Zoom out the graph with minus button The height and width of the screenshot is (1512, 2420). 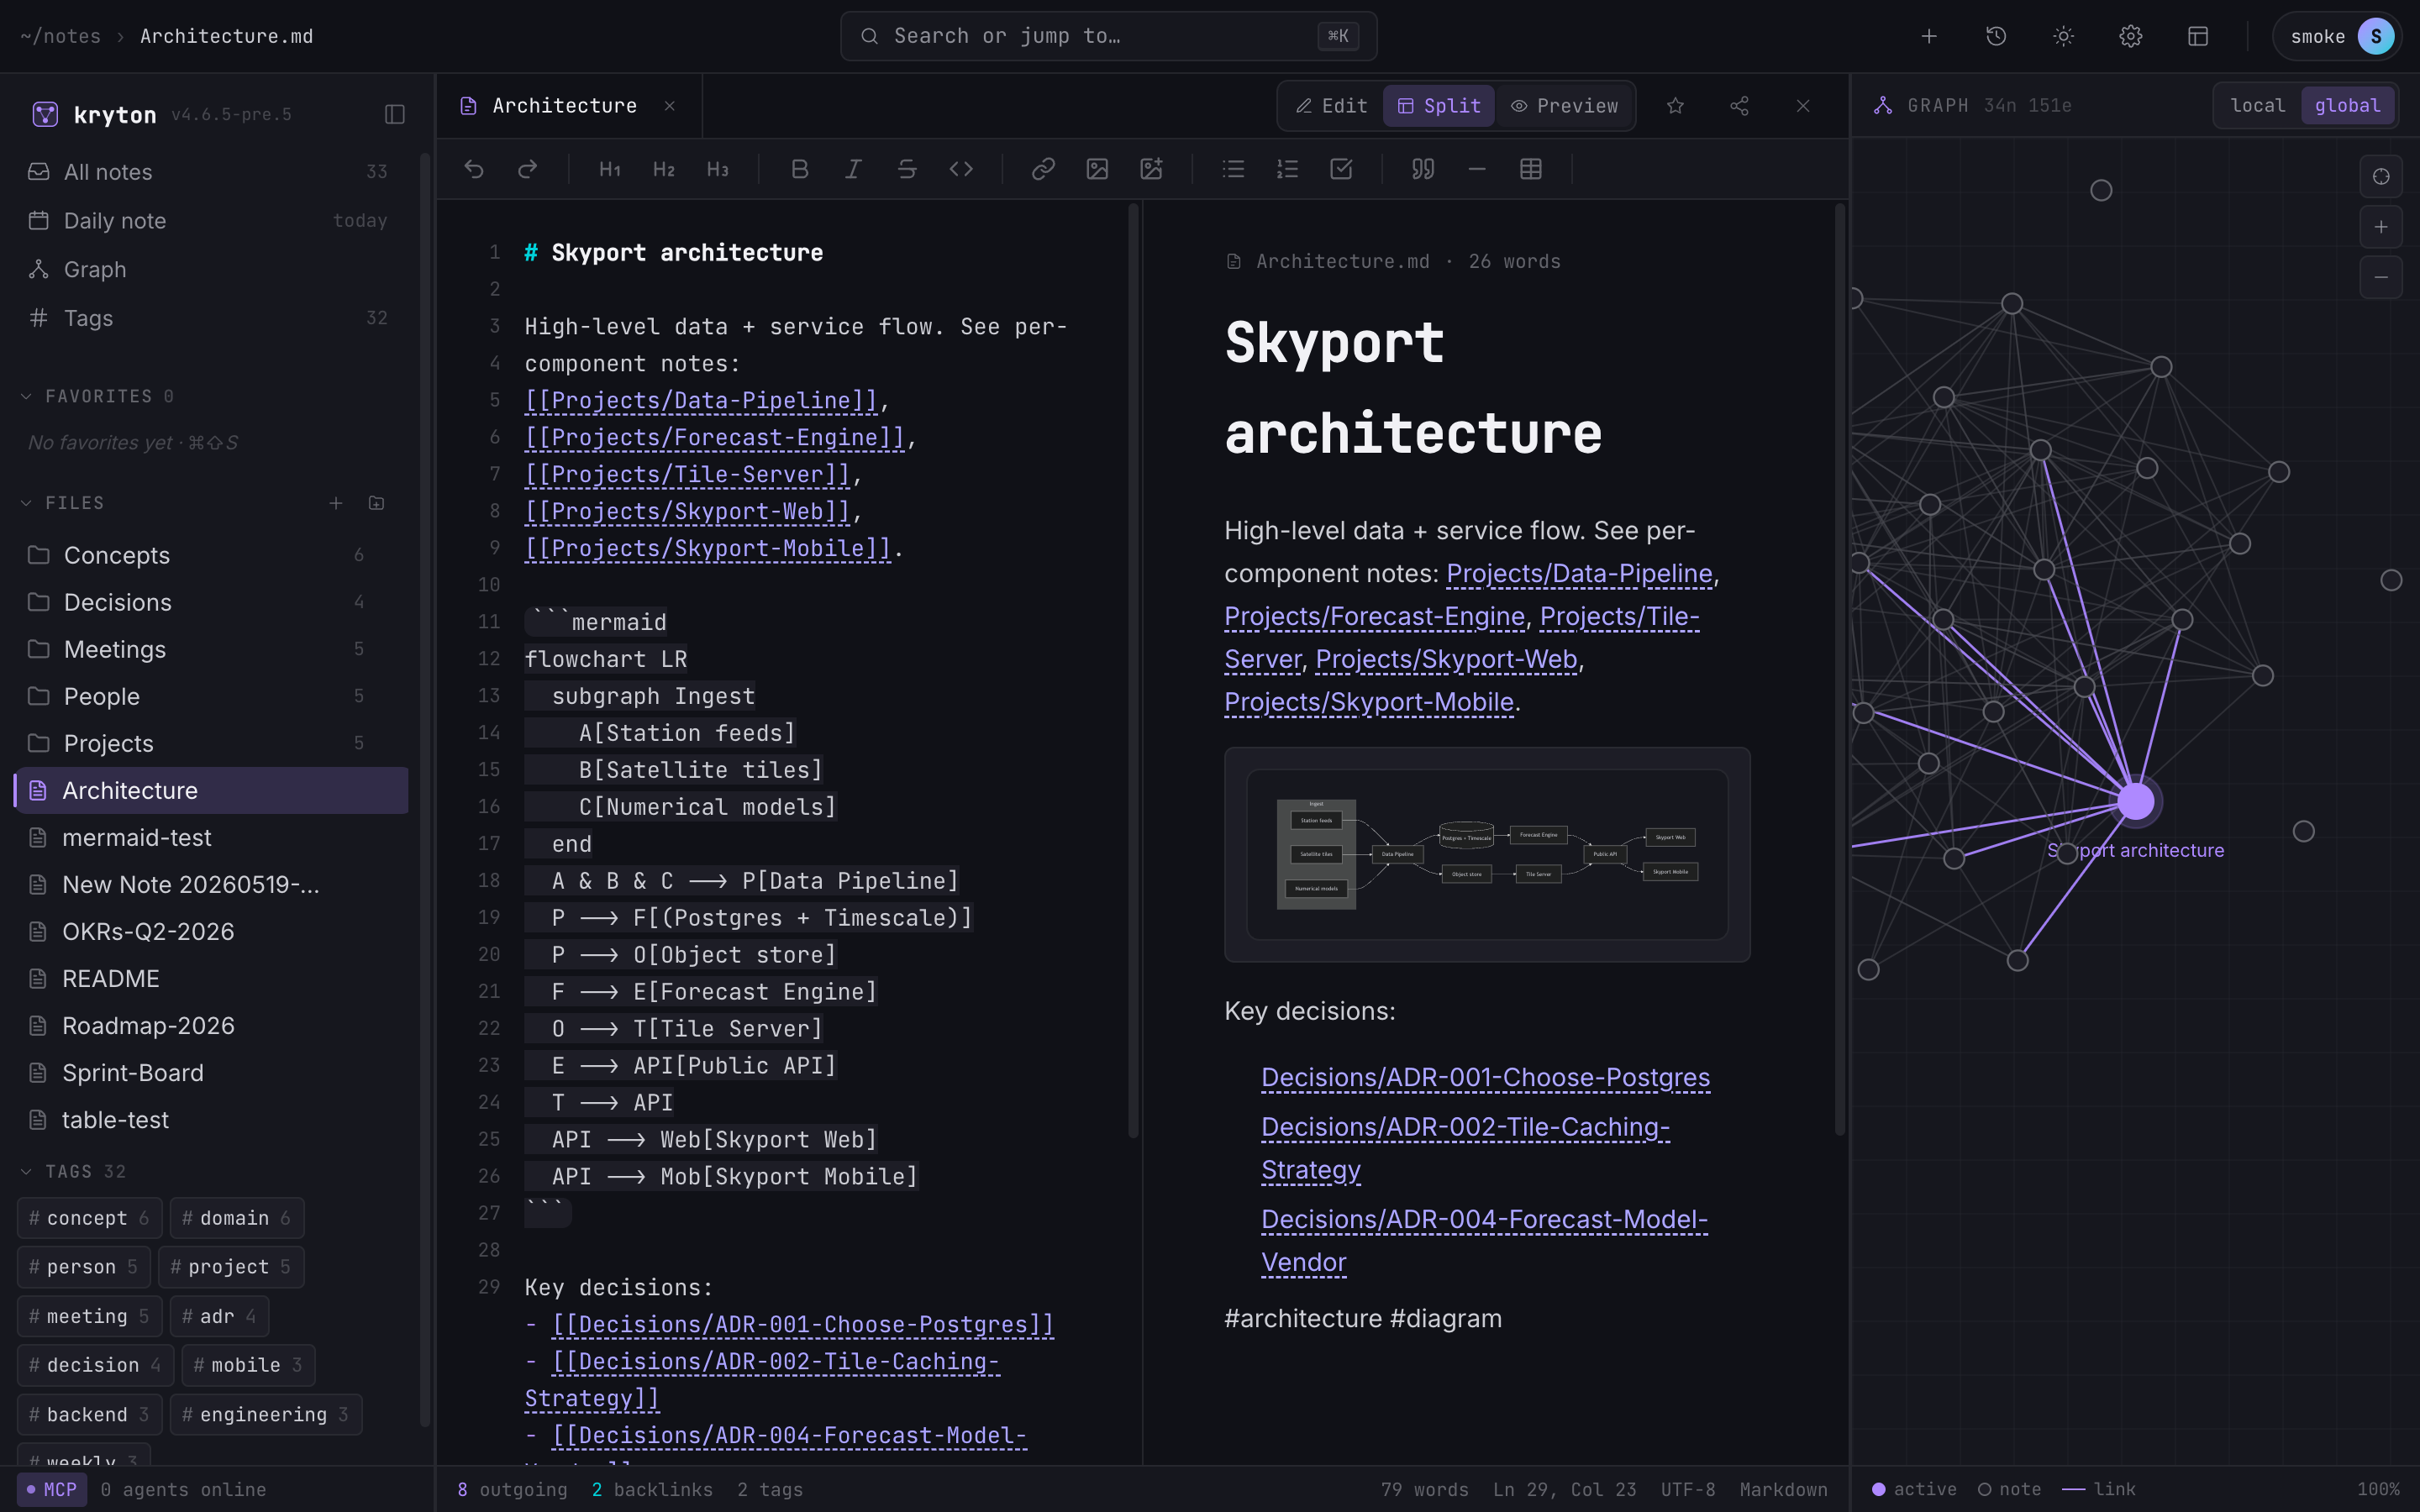point(2381,277)
